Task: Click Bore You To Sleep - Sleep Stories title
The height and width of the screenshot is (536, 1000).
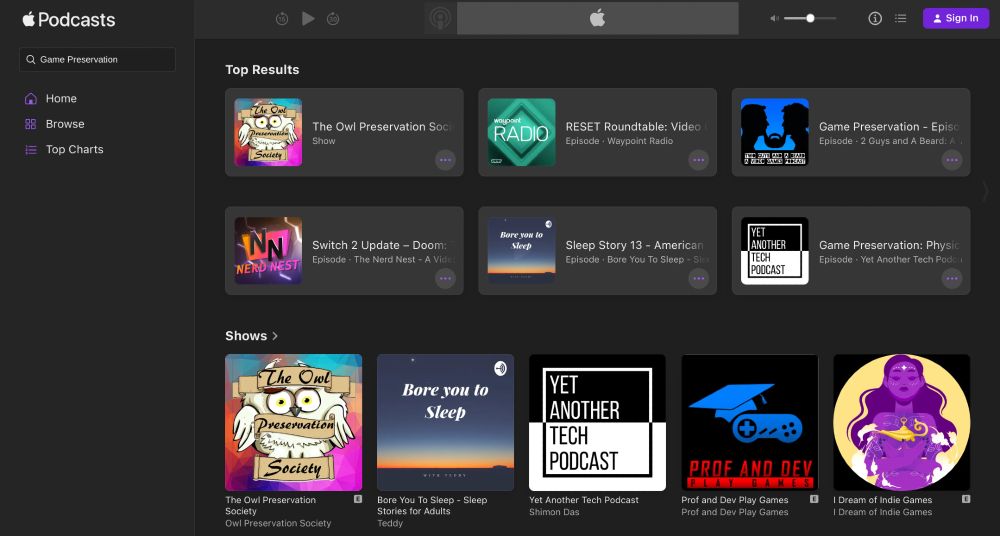Action: [432, 505]
